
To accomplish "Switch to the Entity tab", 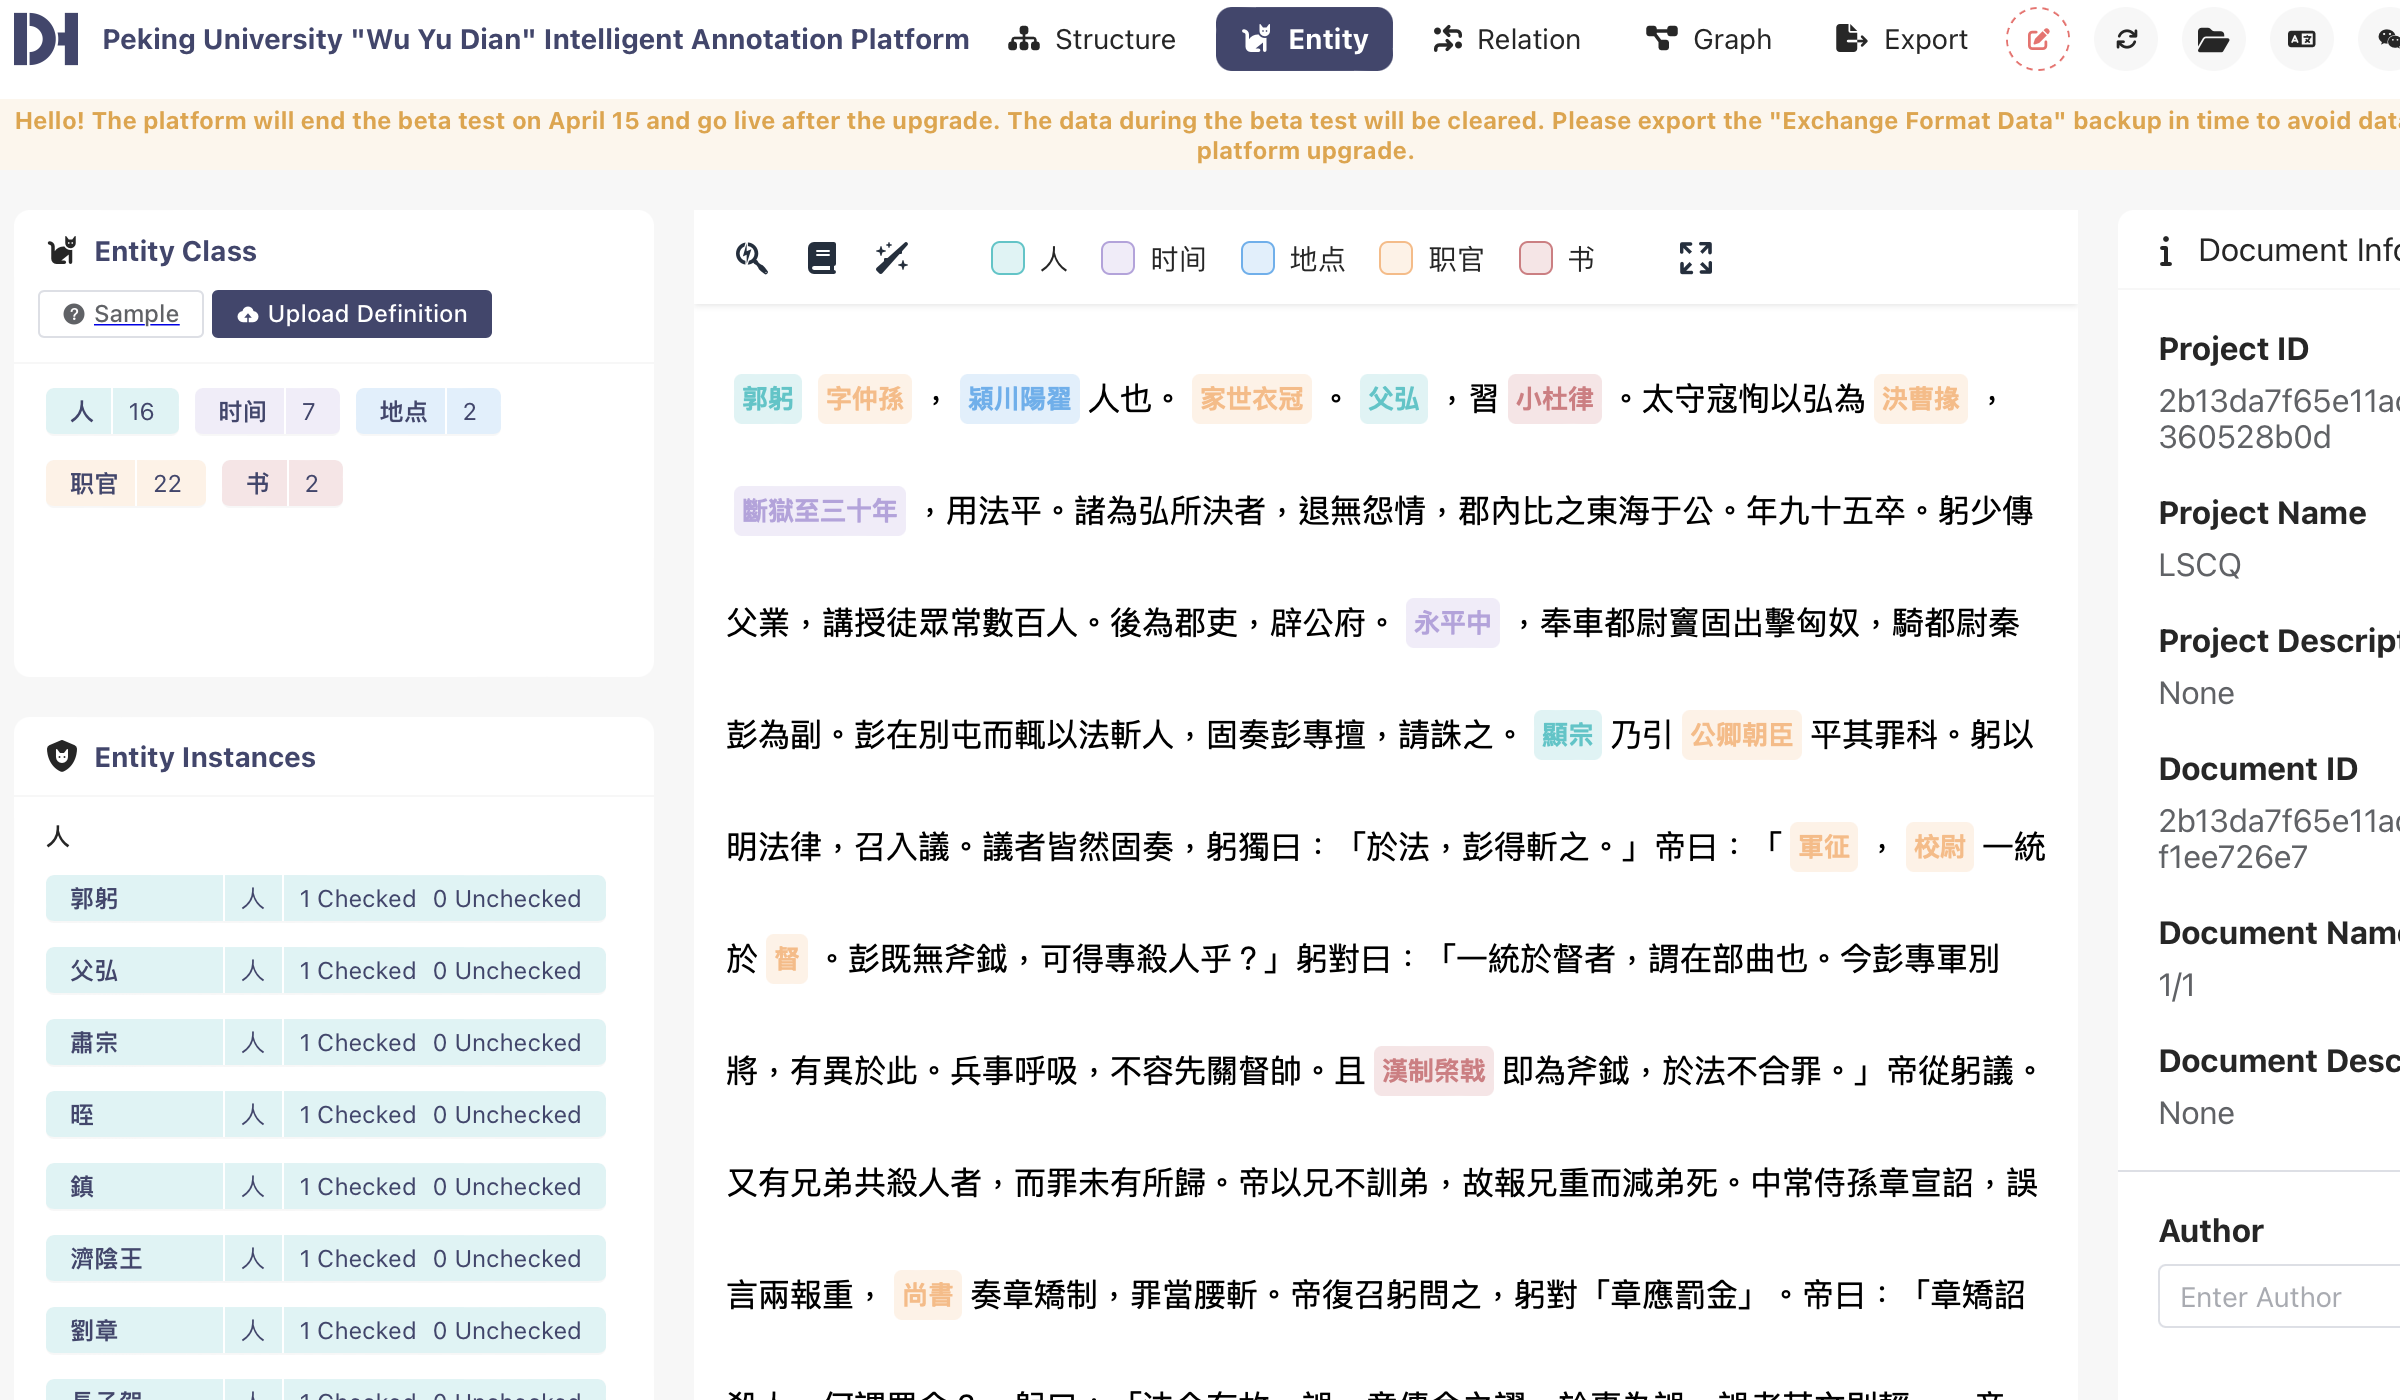I will pos(1304,39).
